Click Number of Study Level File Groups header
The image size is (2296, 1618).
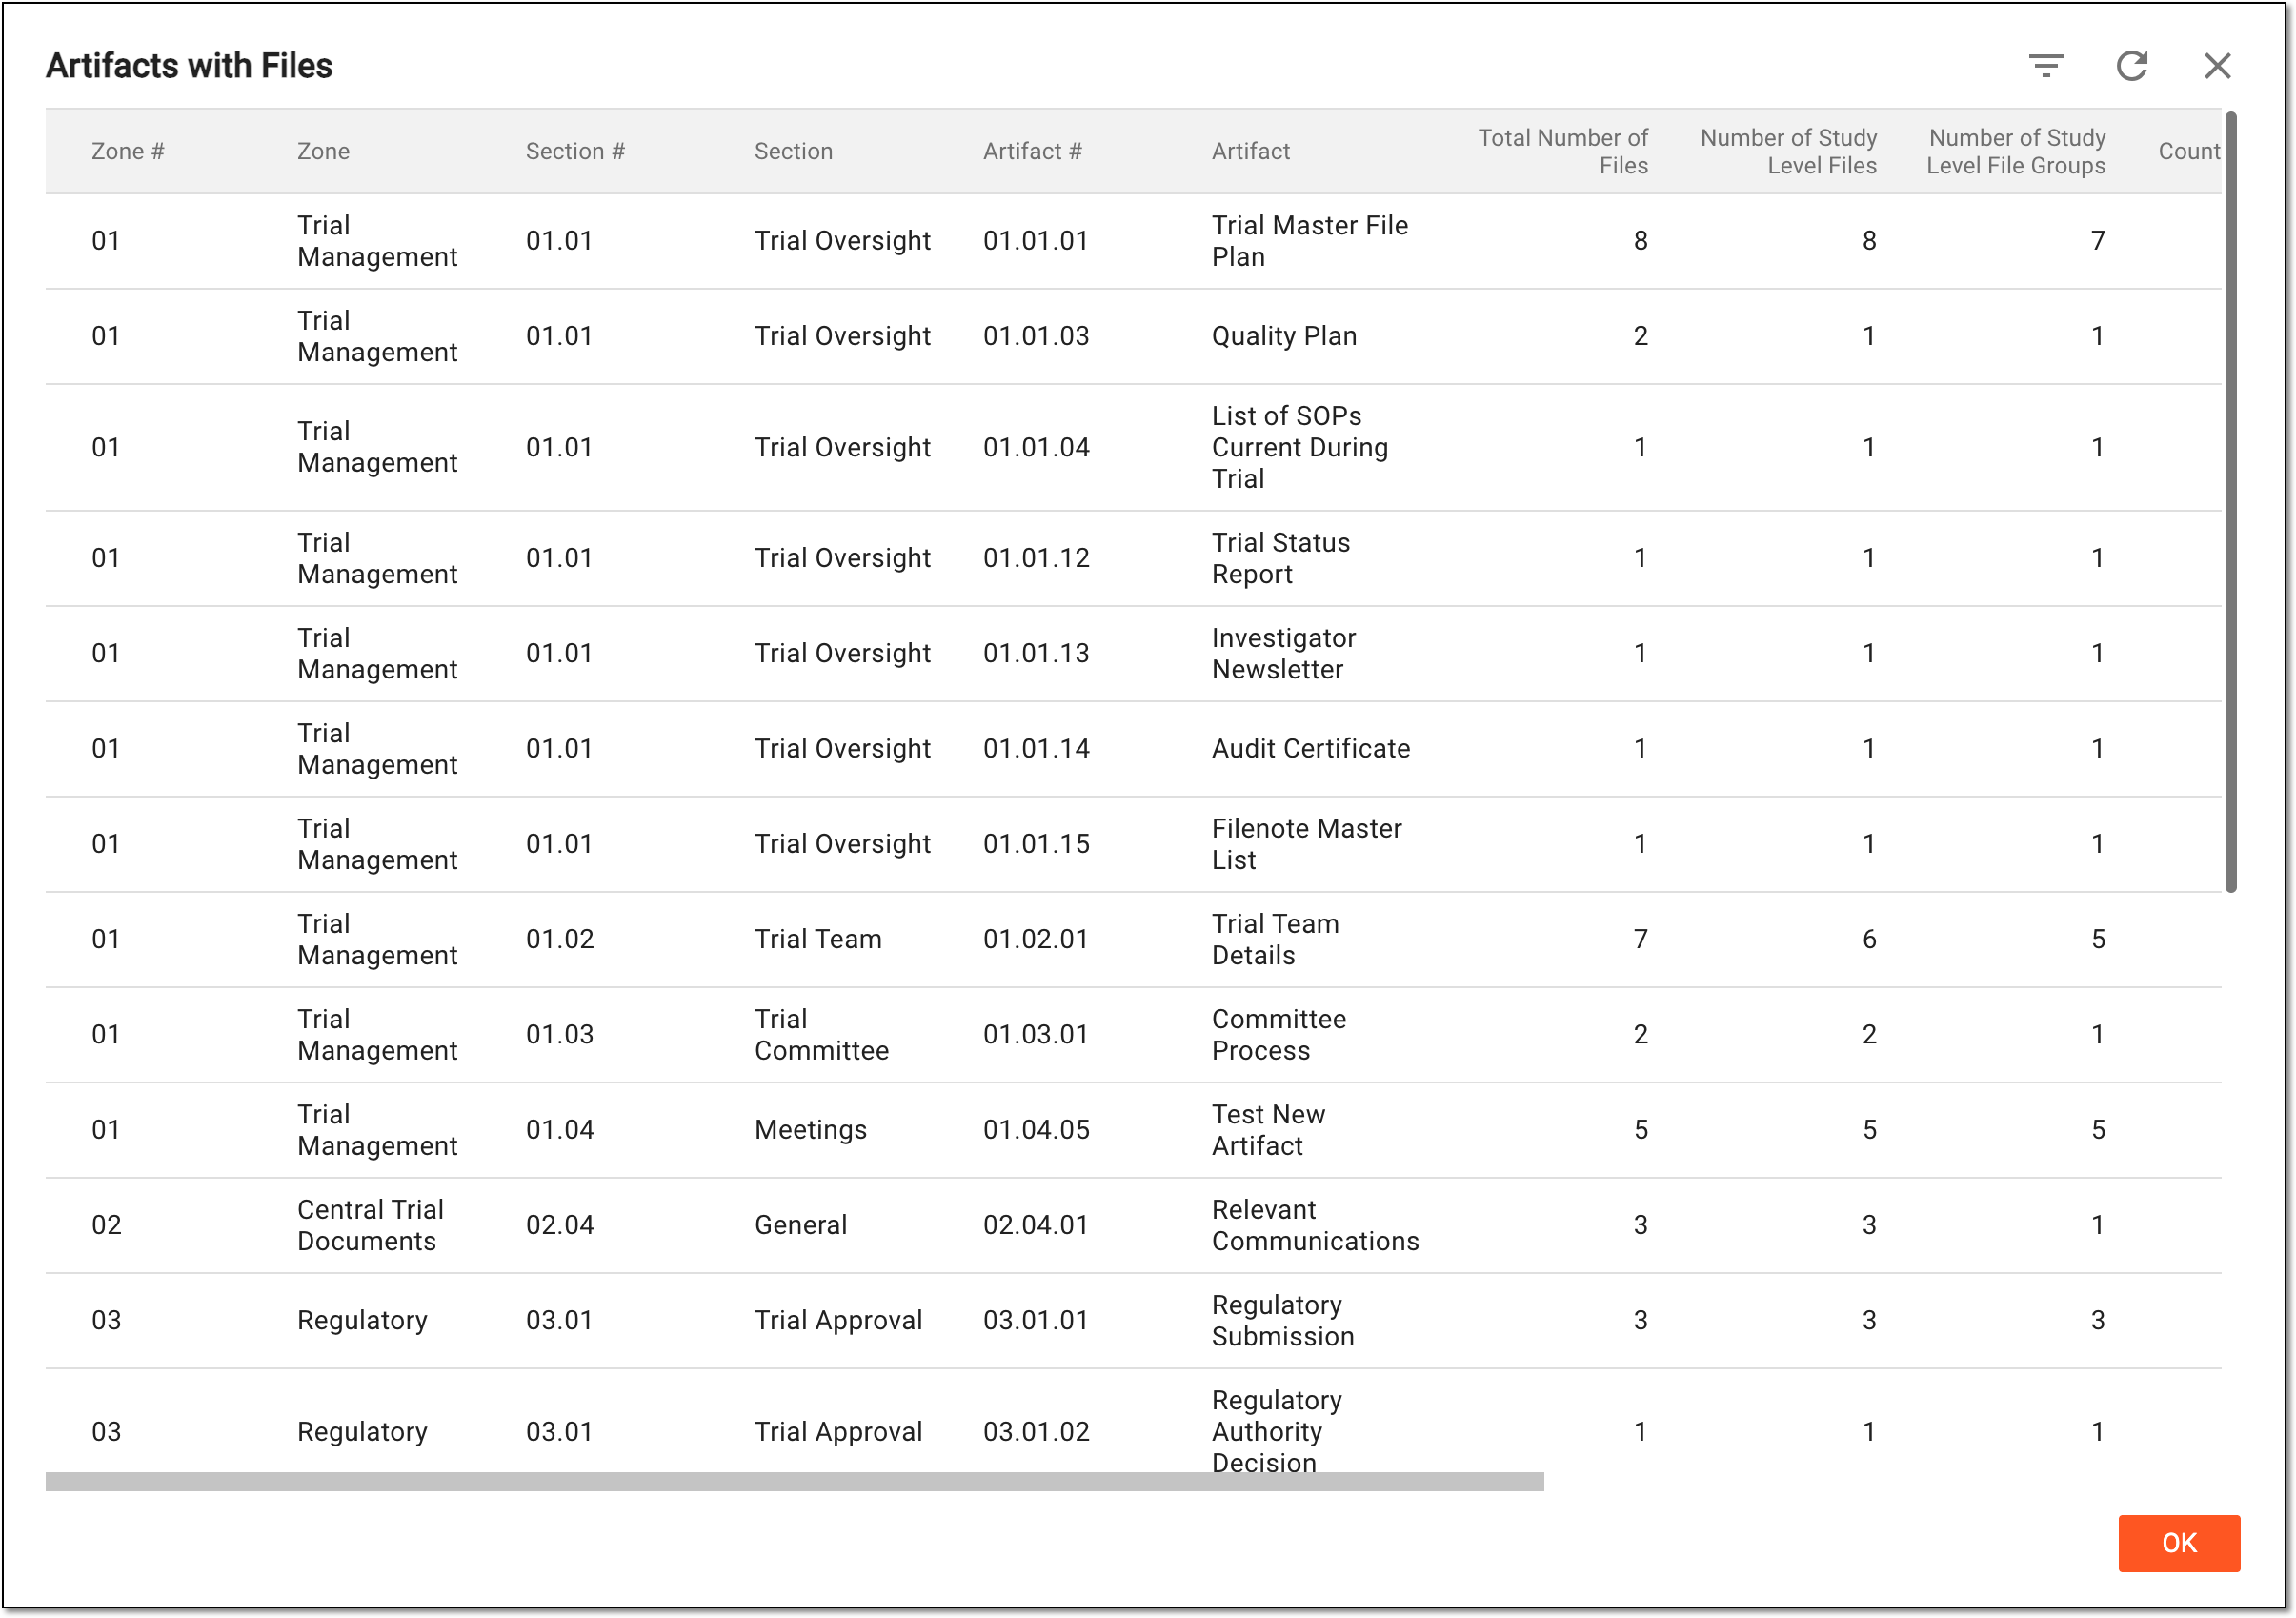point(2016,151)
